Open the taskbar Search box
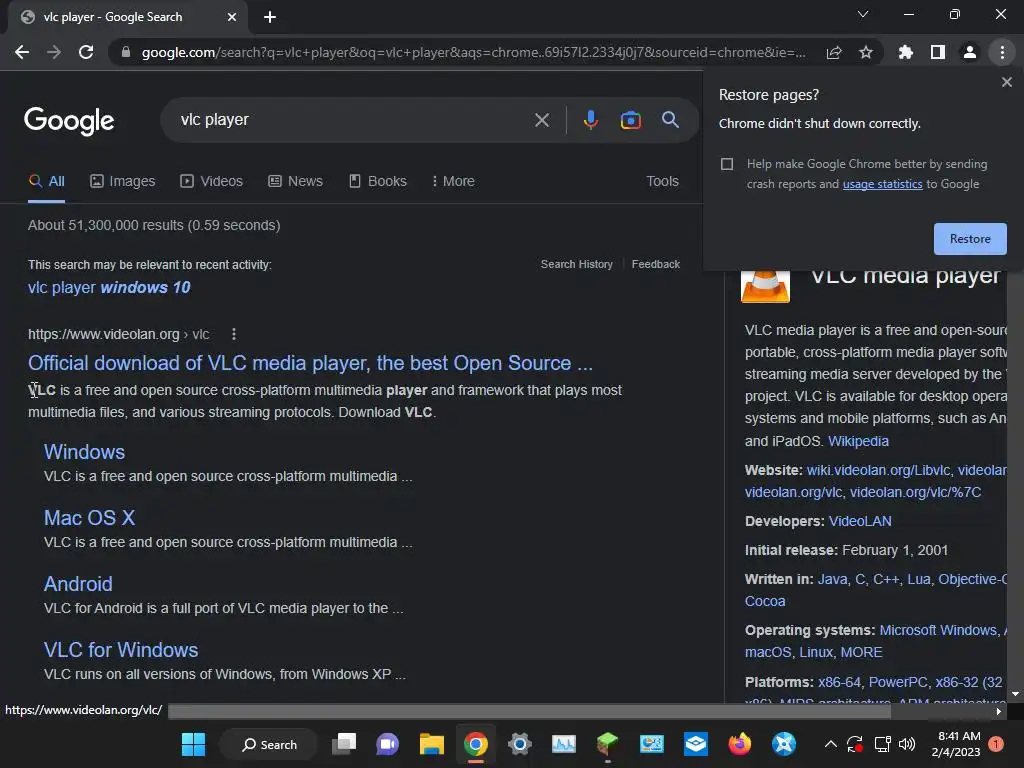1024x768 pixels. click(269, 744)
